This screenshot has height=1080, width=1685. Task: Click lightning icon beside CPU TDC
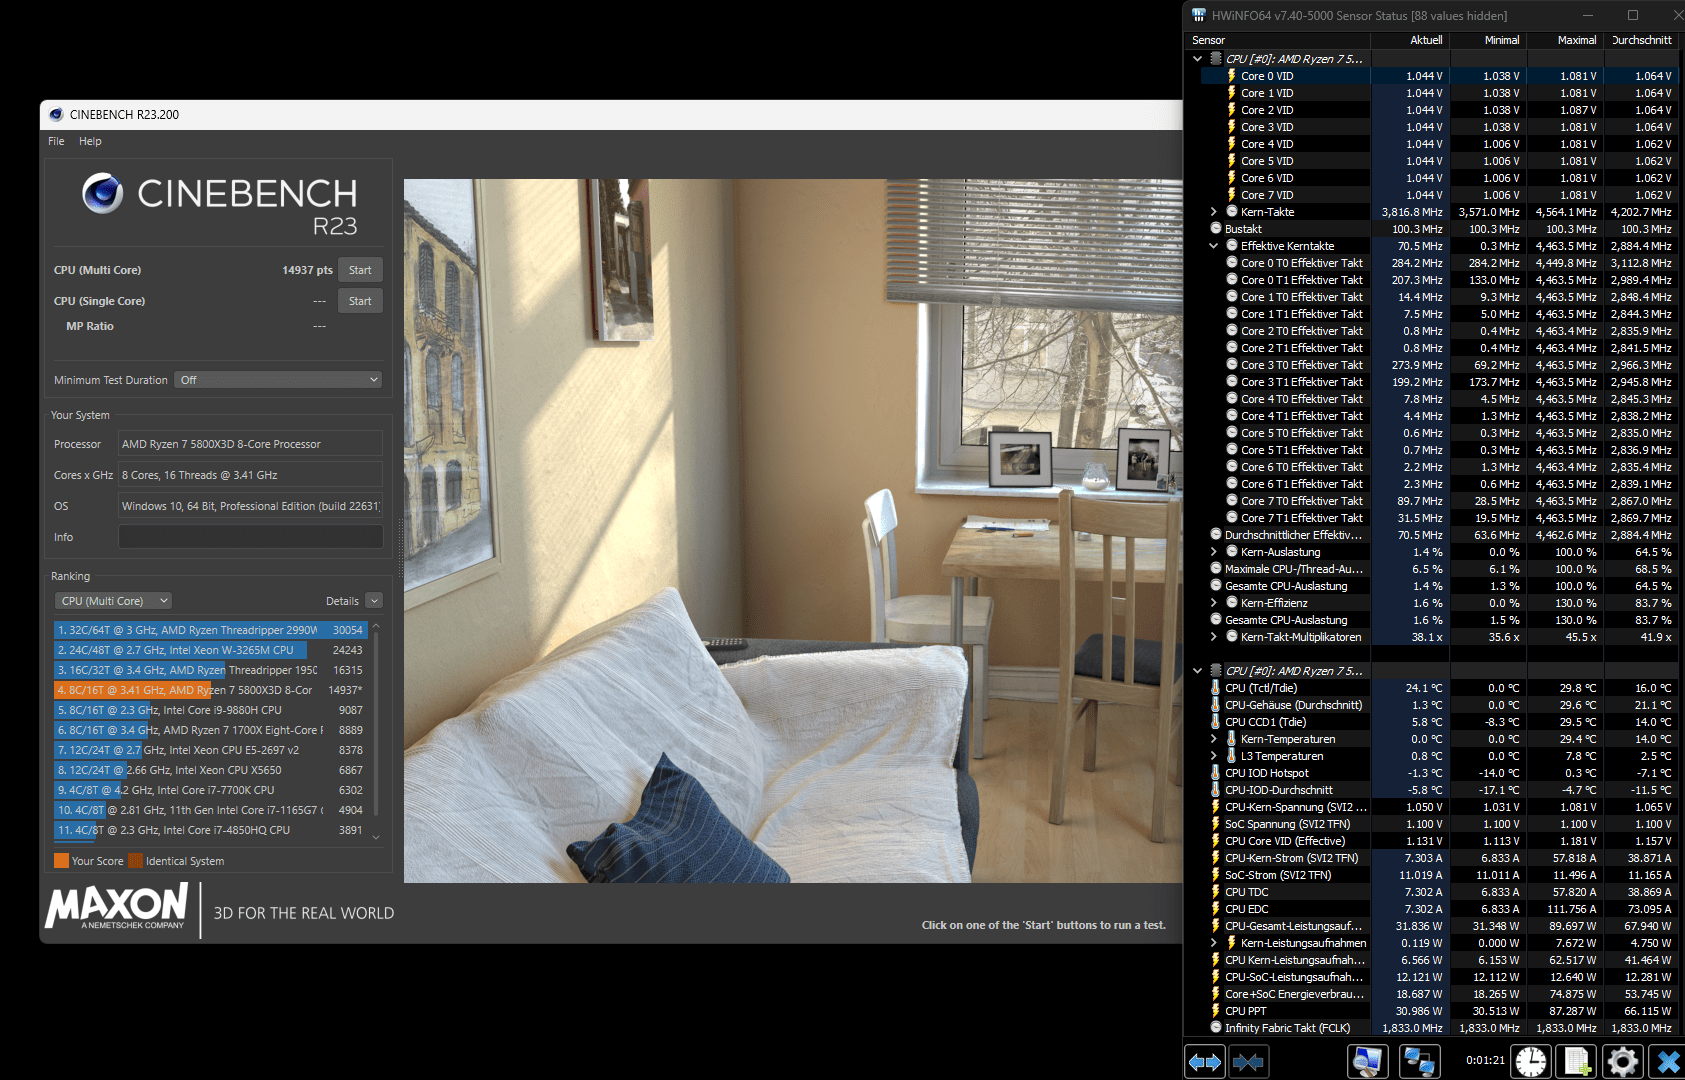[1216, 892]
